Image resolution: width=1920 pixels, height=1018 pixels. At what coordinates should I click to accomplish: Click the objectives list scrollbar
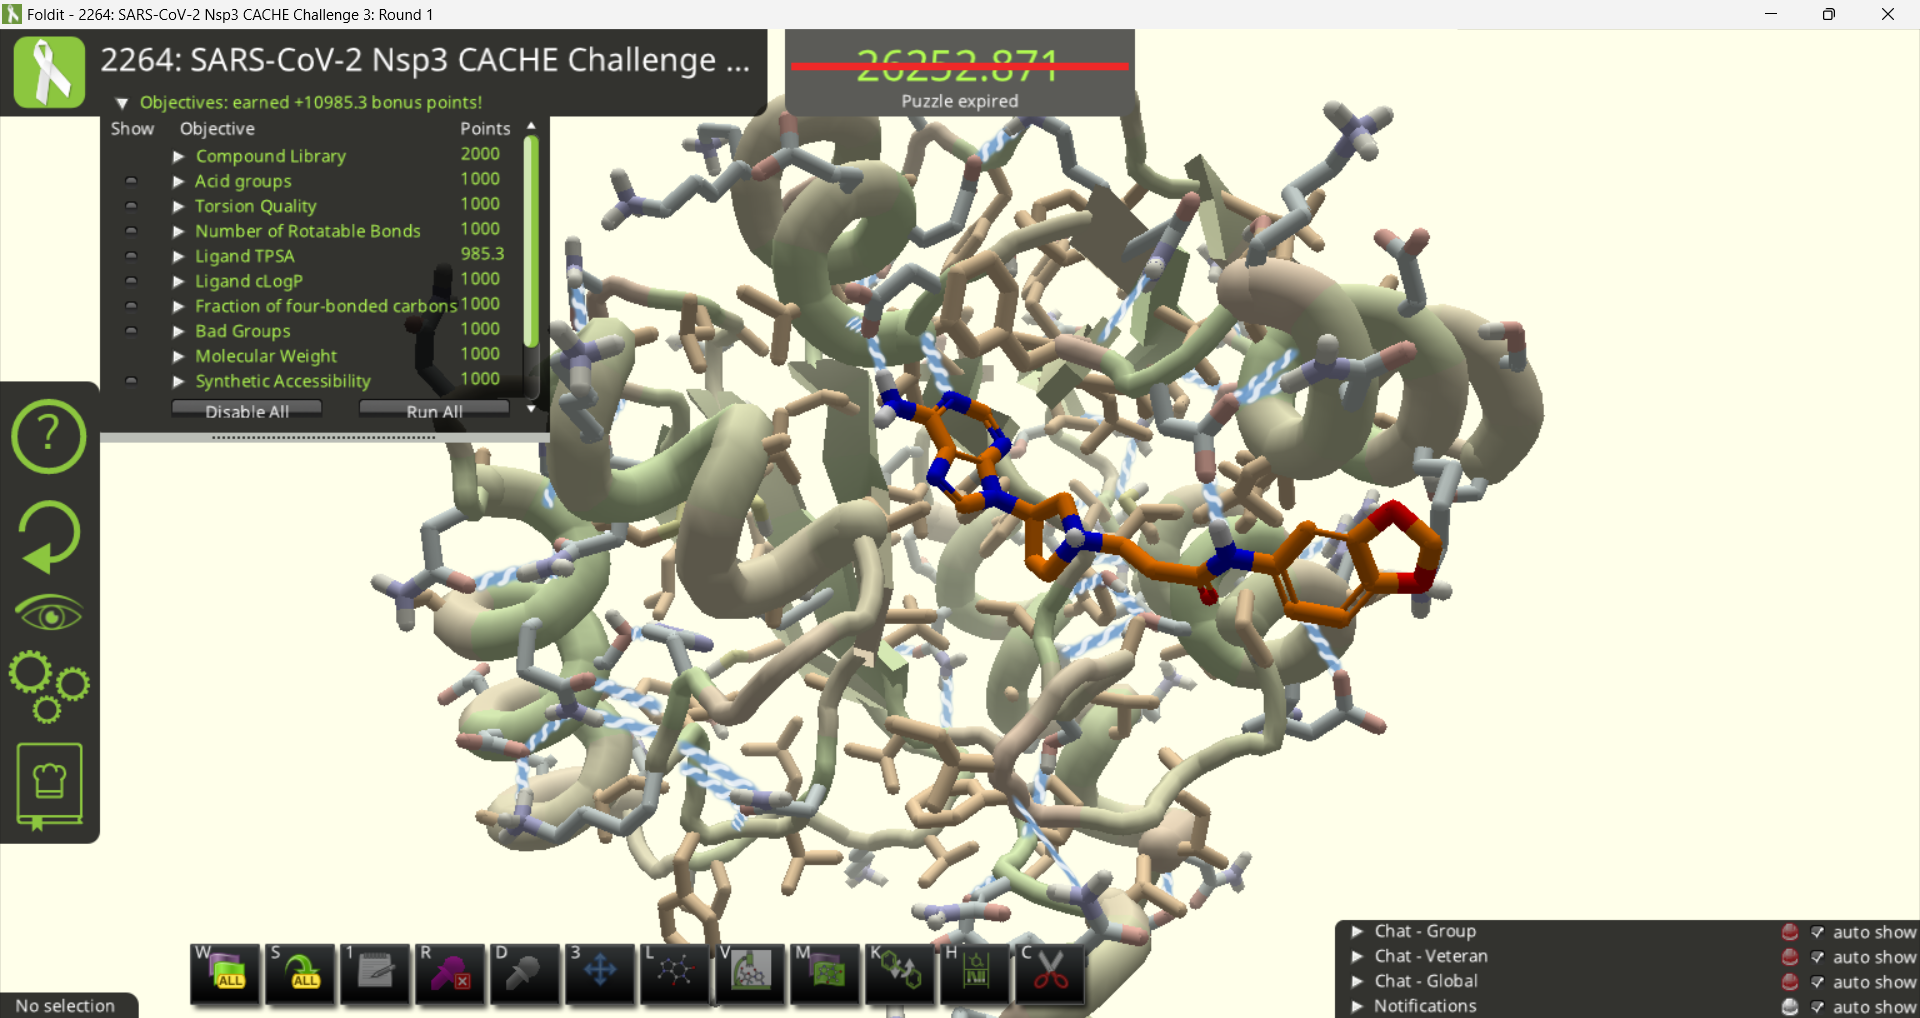click(x=531, y=240)
